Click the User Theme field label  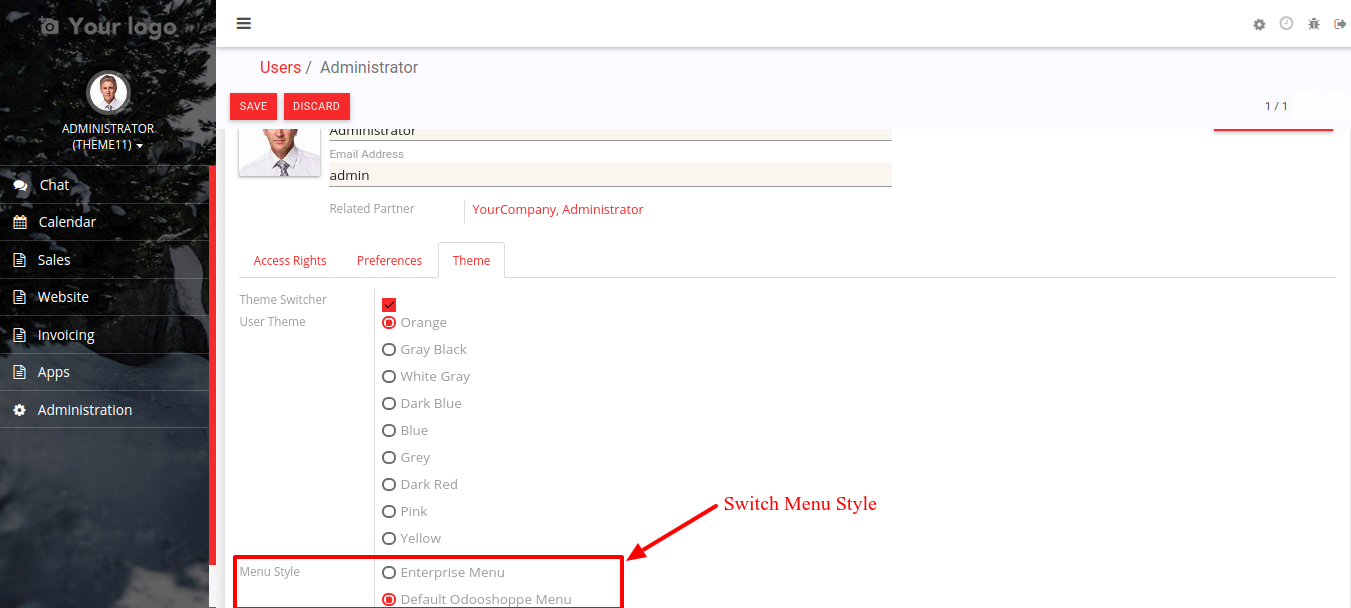click(x=273, y=322)
